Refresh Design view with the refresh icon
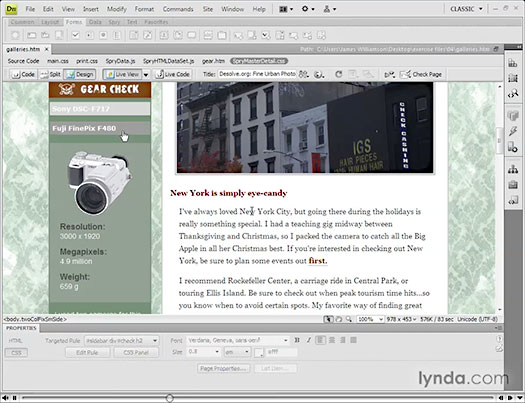This screenshot has width=525, height=403. point(339,74)
